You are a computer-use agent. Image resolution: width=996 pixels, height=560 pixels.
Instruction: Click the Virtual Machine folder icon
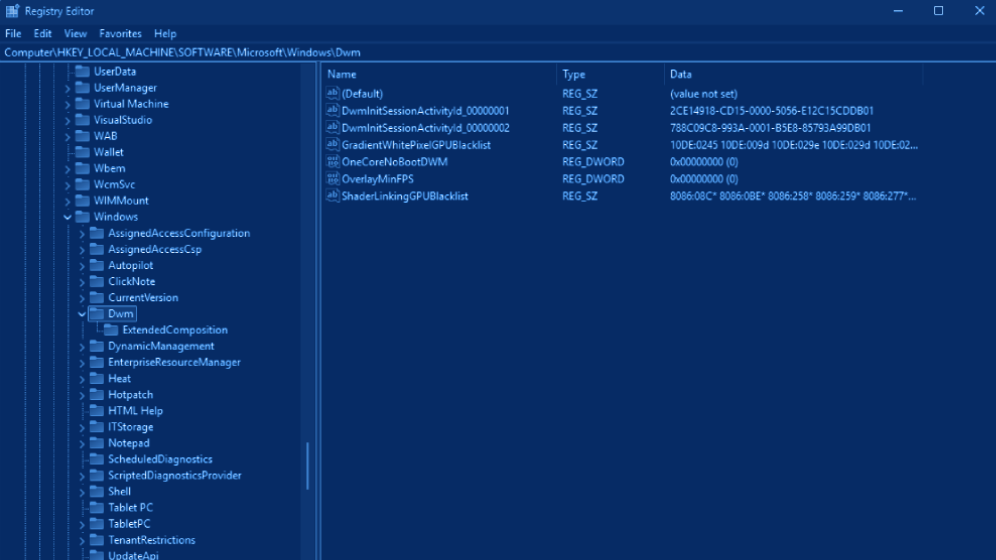pos(82,104)
